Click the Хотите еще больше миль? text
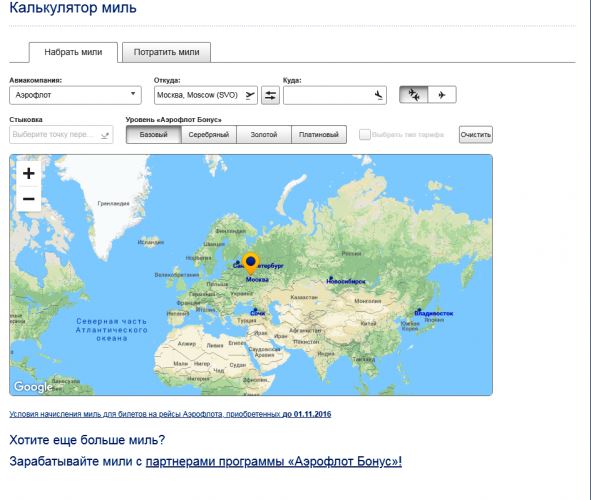The width and height of the screenshot is (591, 500). pyautogui.click(x=87, y=440)
